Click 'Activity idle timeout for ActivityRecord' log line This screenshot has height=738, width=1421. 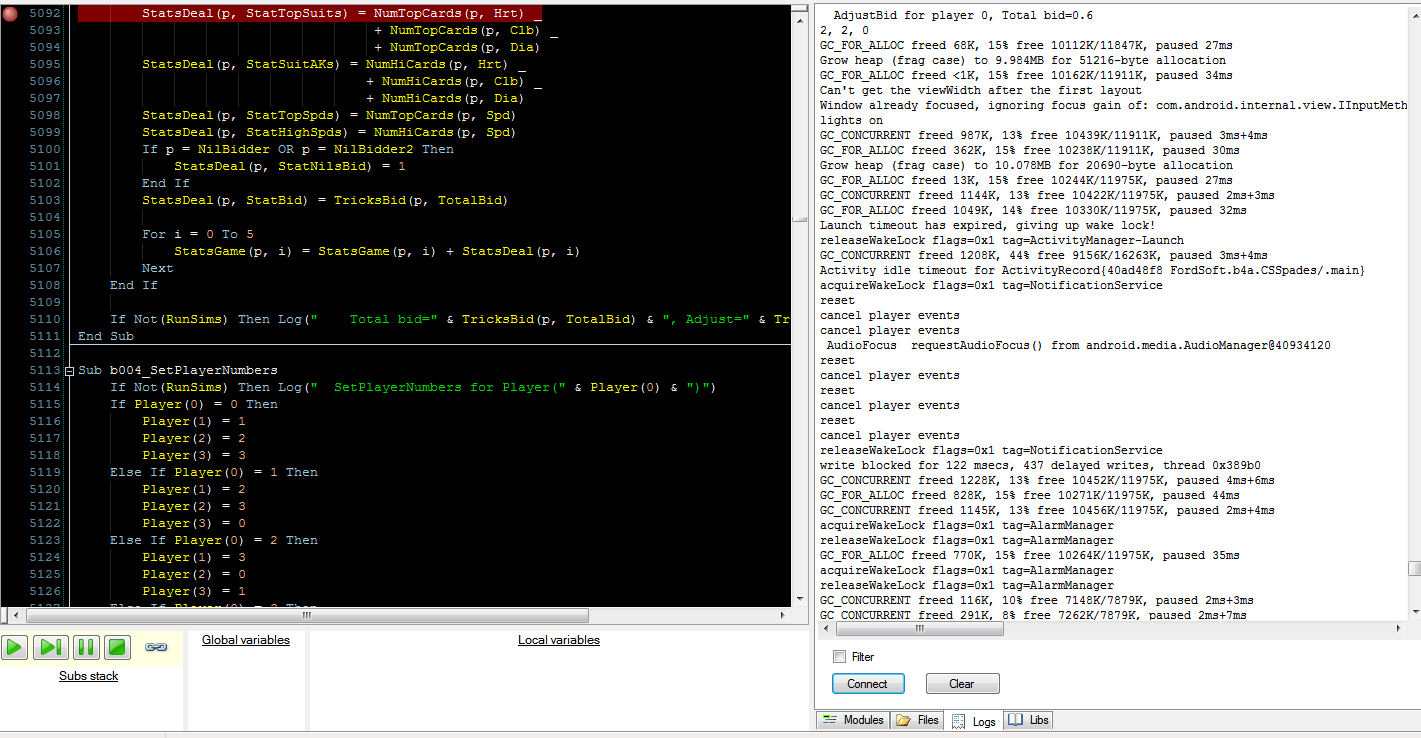[x=1092, y=270]
